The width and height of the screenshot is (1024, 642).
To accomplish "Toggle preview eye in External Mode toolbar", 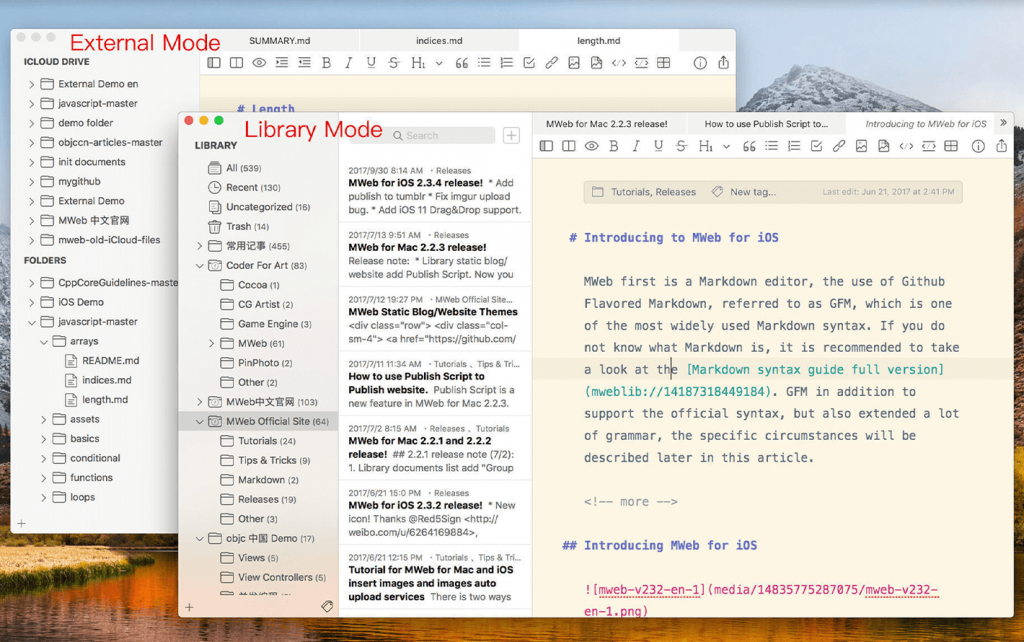I will coord(259,63).
